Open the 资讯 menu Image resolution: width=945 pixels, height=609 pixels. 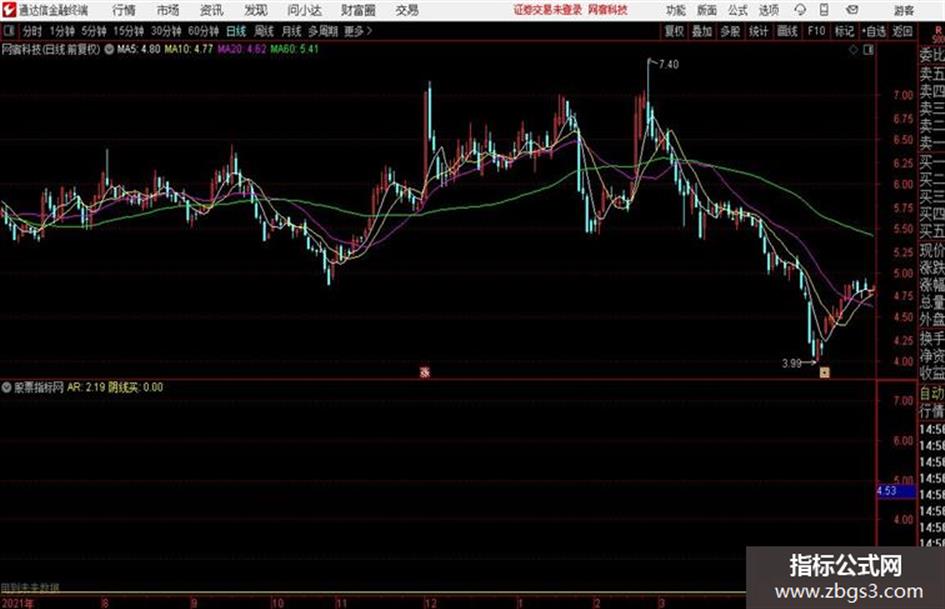coord(212,10)
